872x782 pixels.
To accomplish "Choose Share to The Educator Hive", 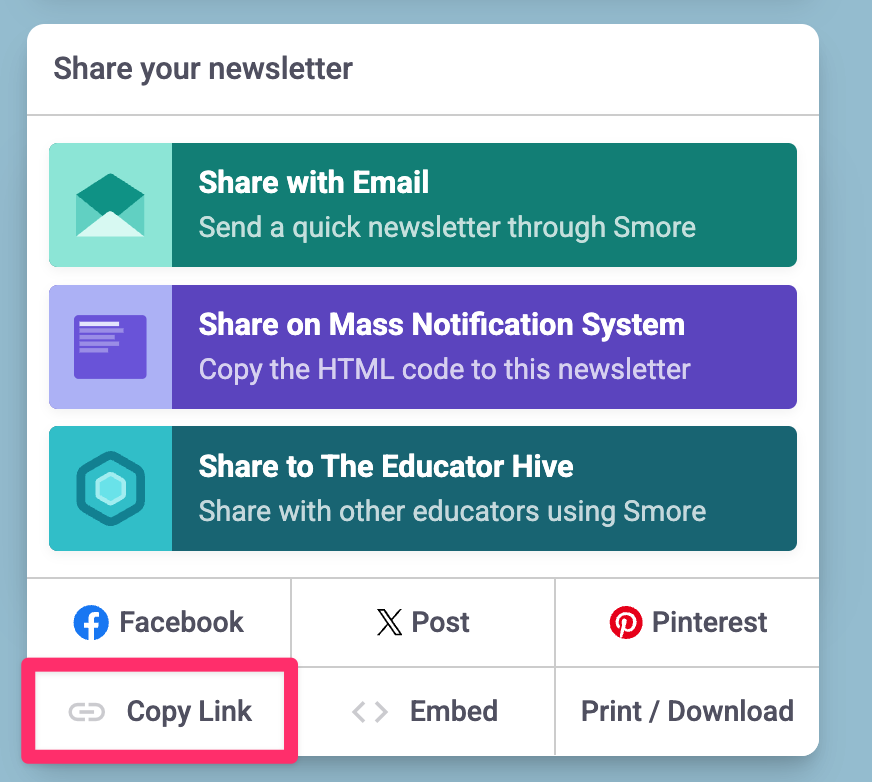I will (x=484, y=489).
